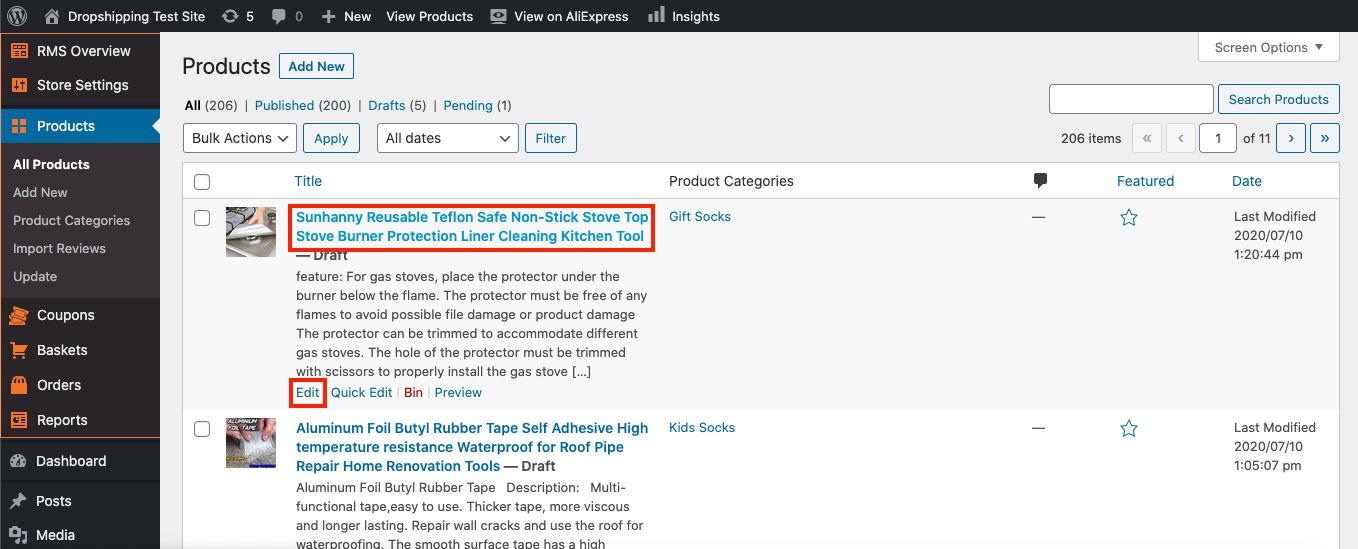Click the Sunhanny product thumbnail

[x=251, y=232]
